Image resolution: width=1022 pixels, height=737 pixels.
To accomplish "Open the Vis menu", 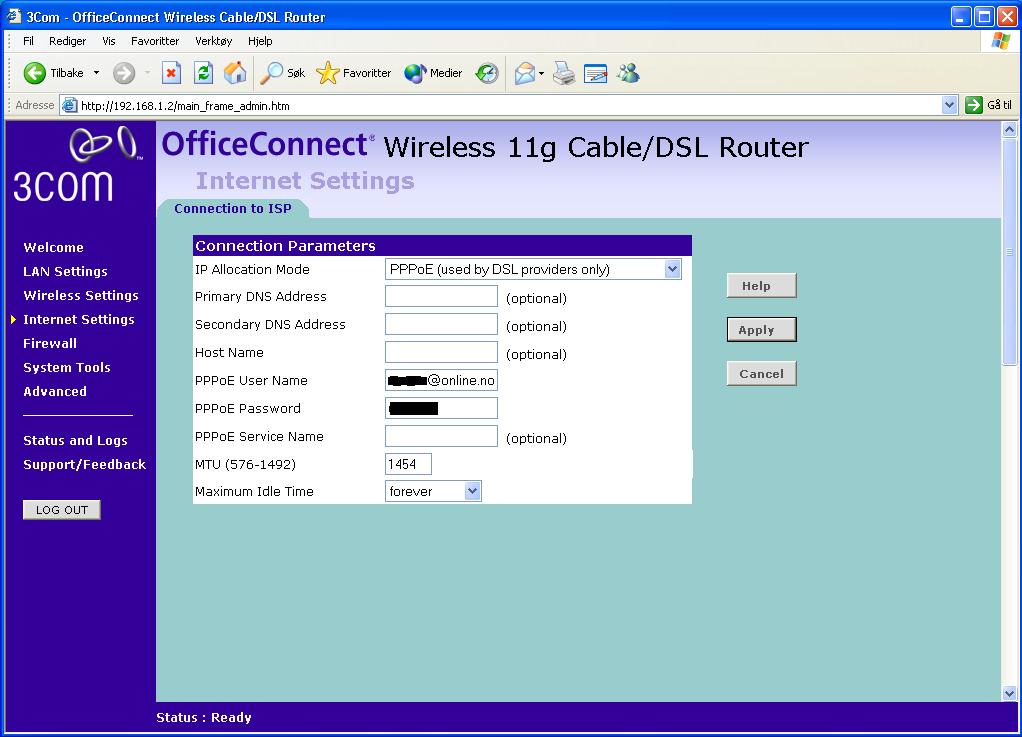I will coord(109,41).
